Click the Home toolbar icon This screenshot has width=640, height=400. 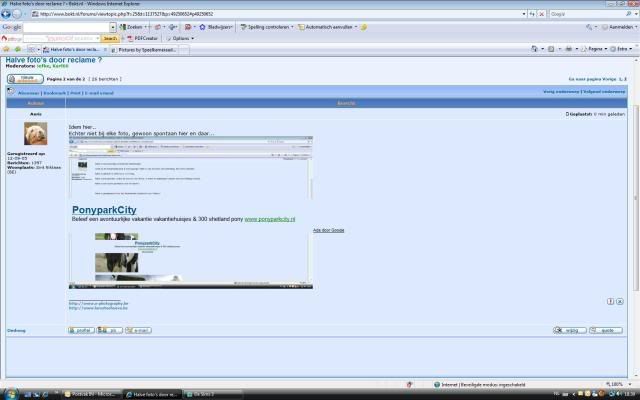(534, 49)
